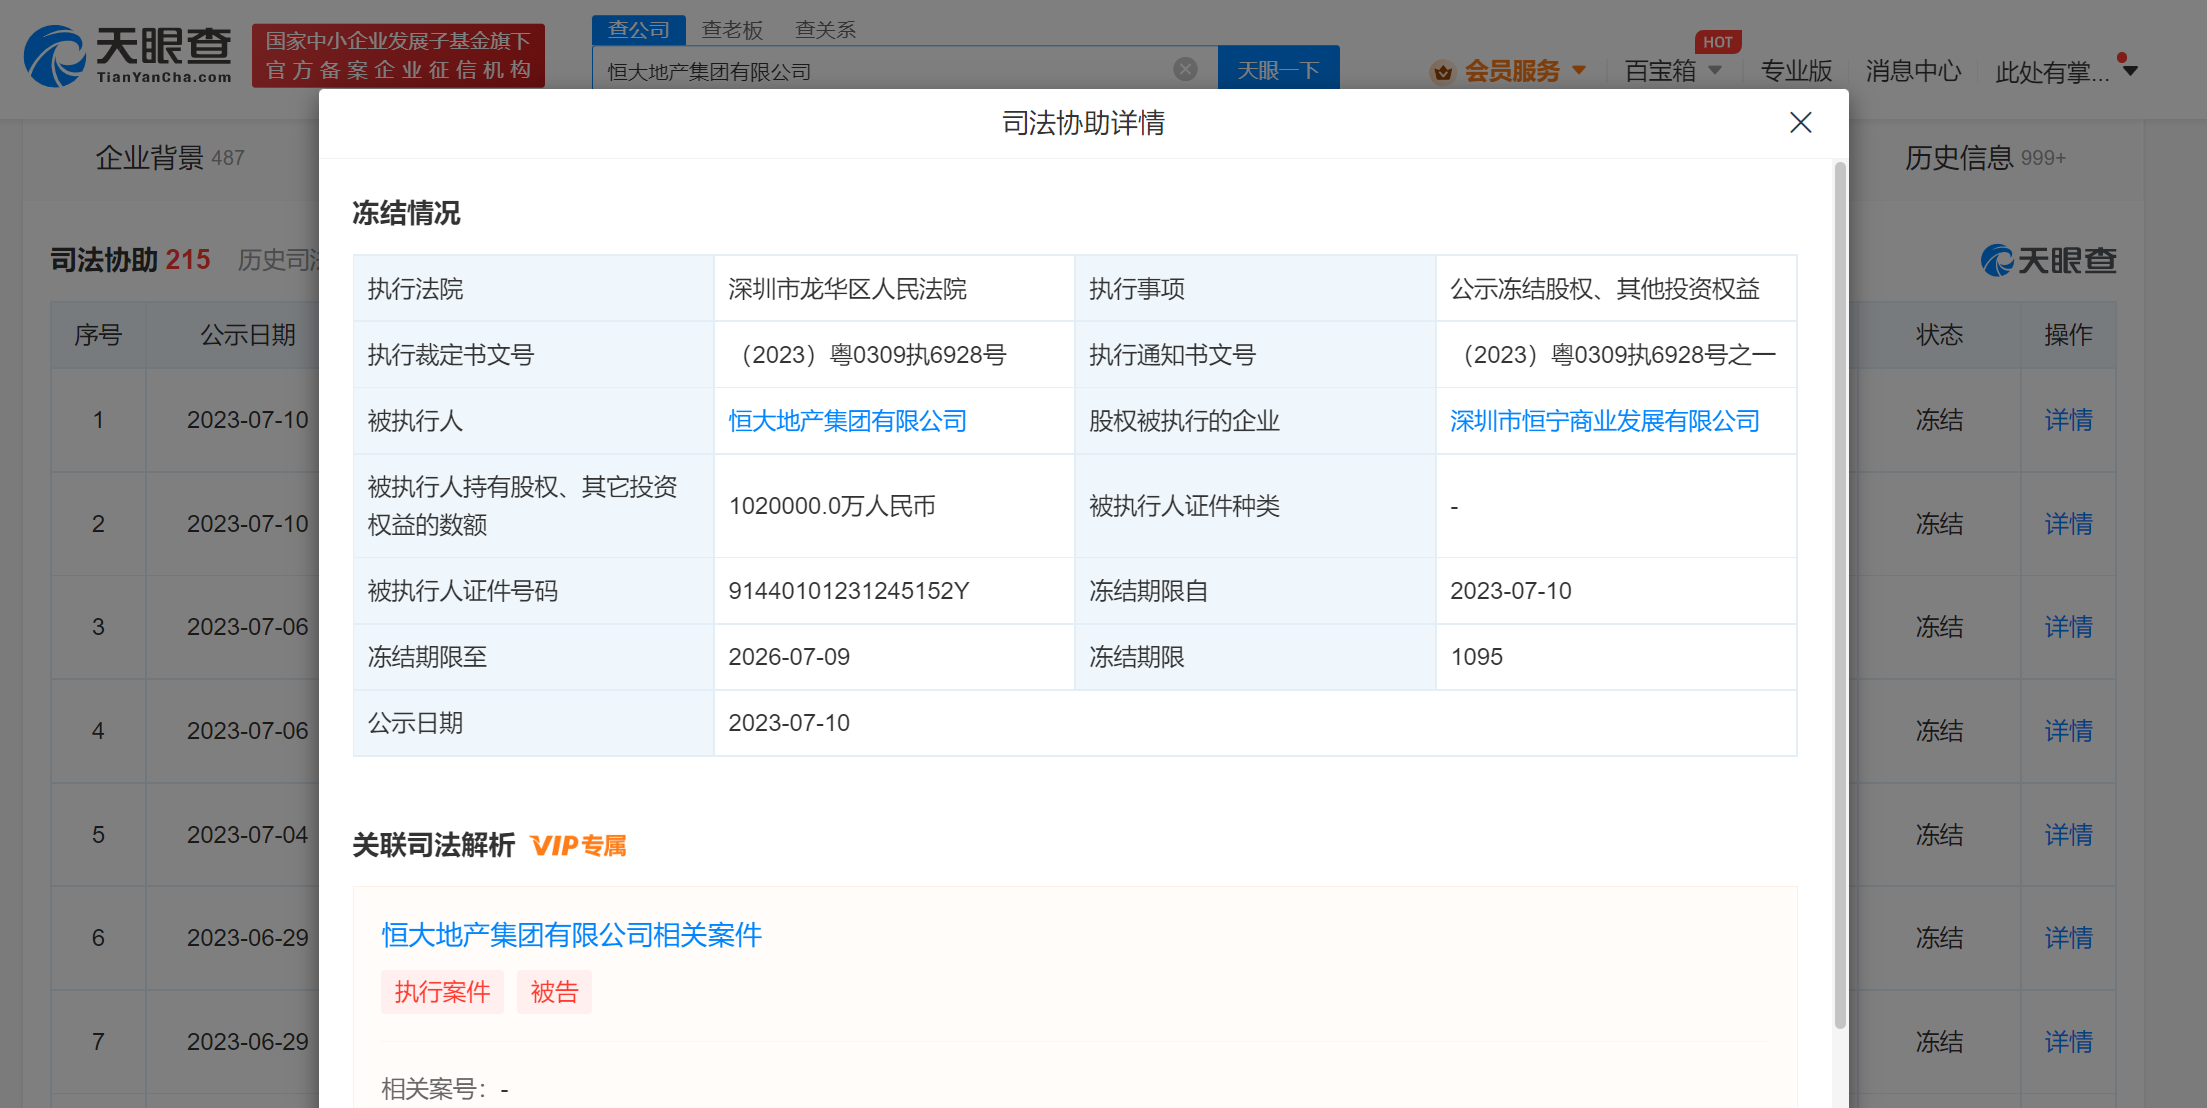
Task: Click the VIP专属 badge next to 关联司法解析
Action: tap(578, 846)
